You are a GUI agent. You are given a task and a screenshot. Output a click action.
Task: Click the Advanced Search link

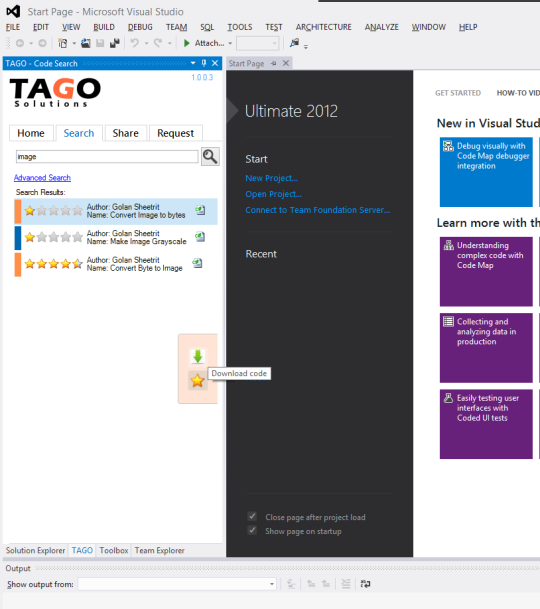[42, 177]
